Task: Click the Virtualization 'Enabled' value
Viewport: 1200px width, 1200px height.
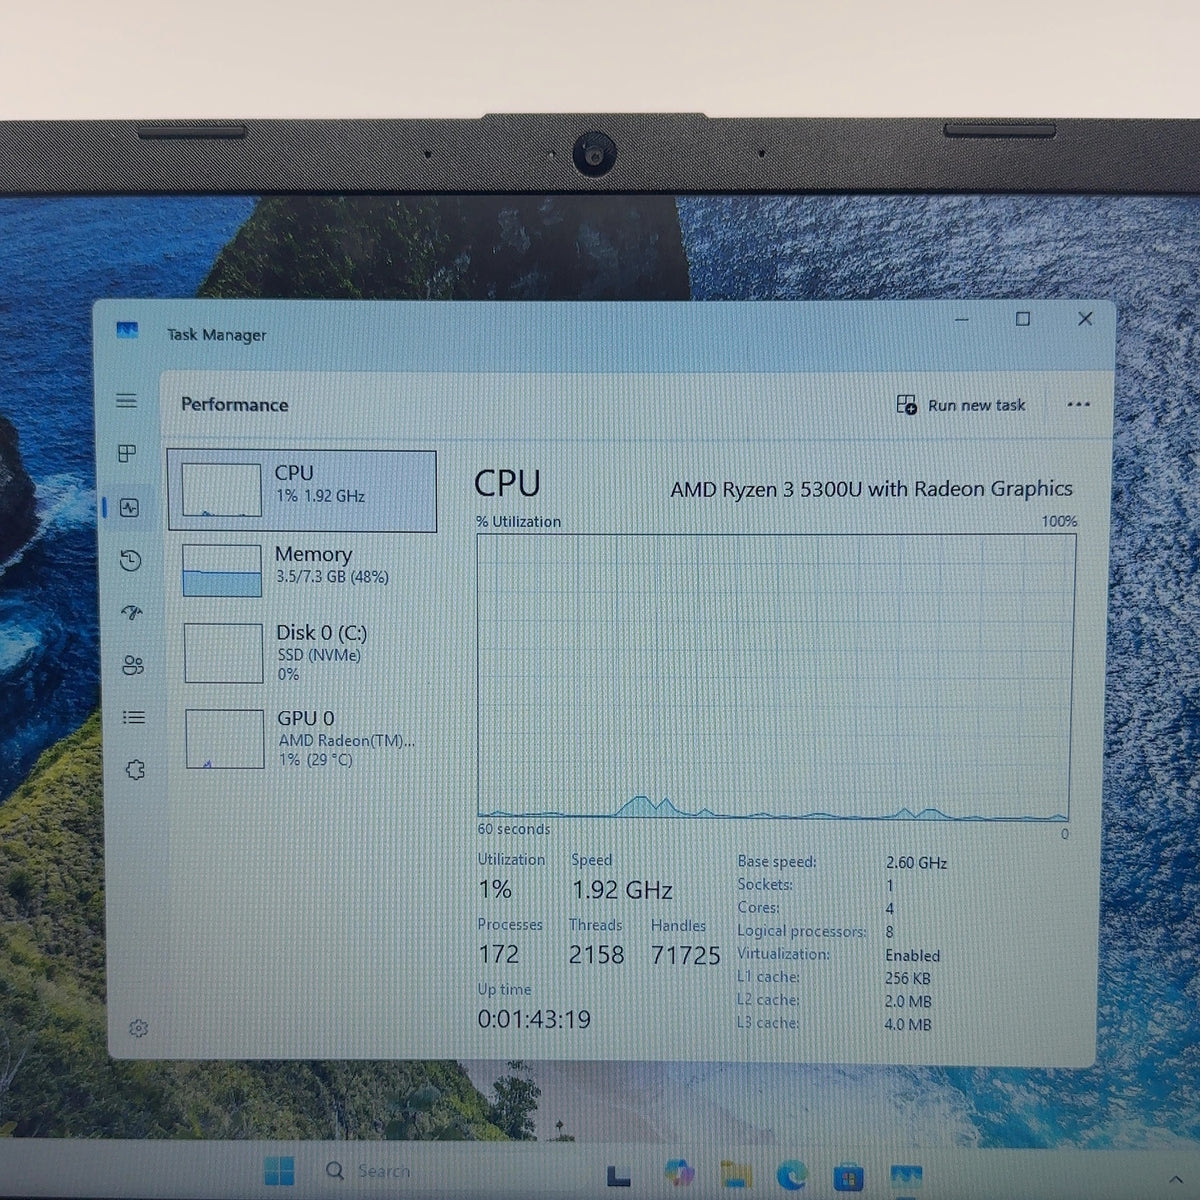Action: tap(912, 955)
